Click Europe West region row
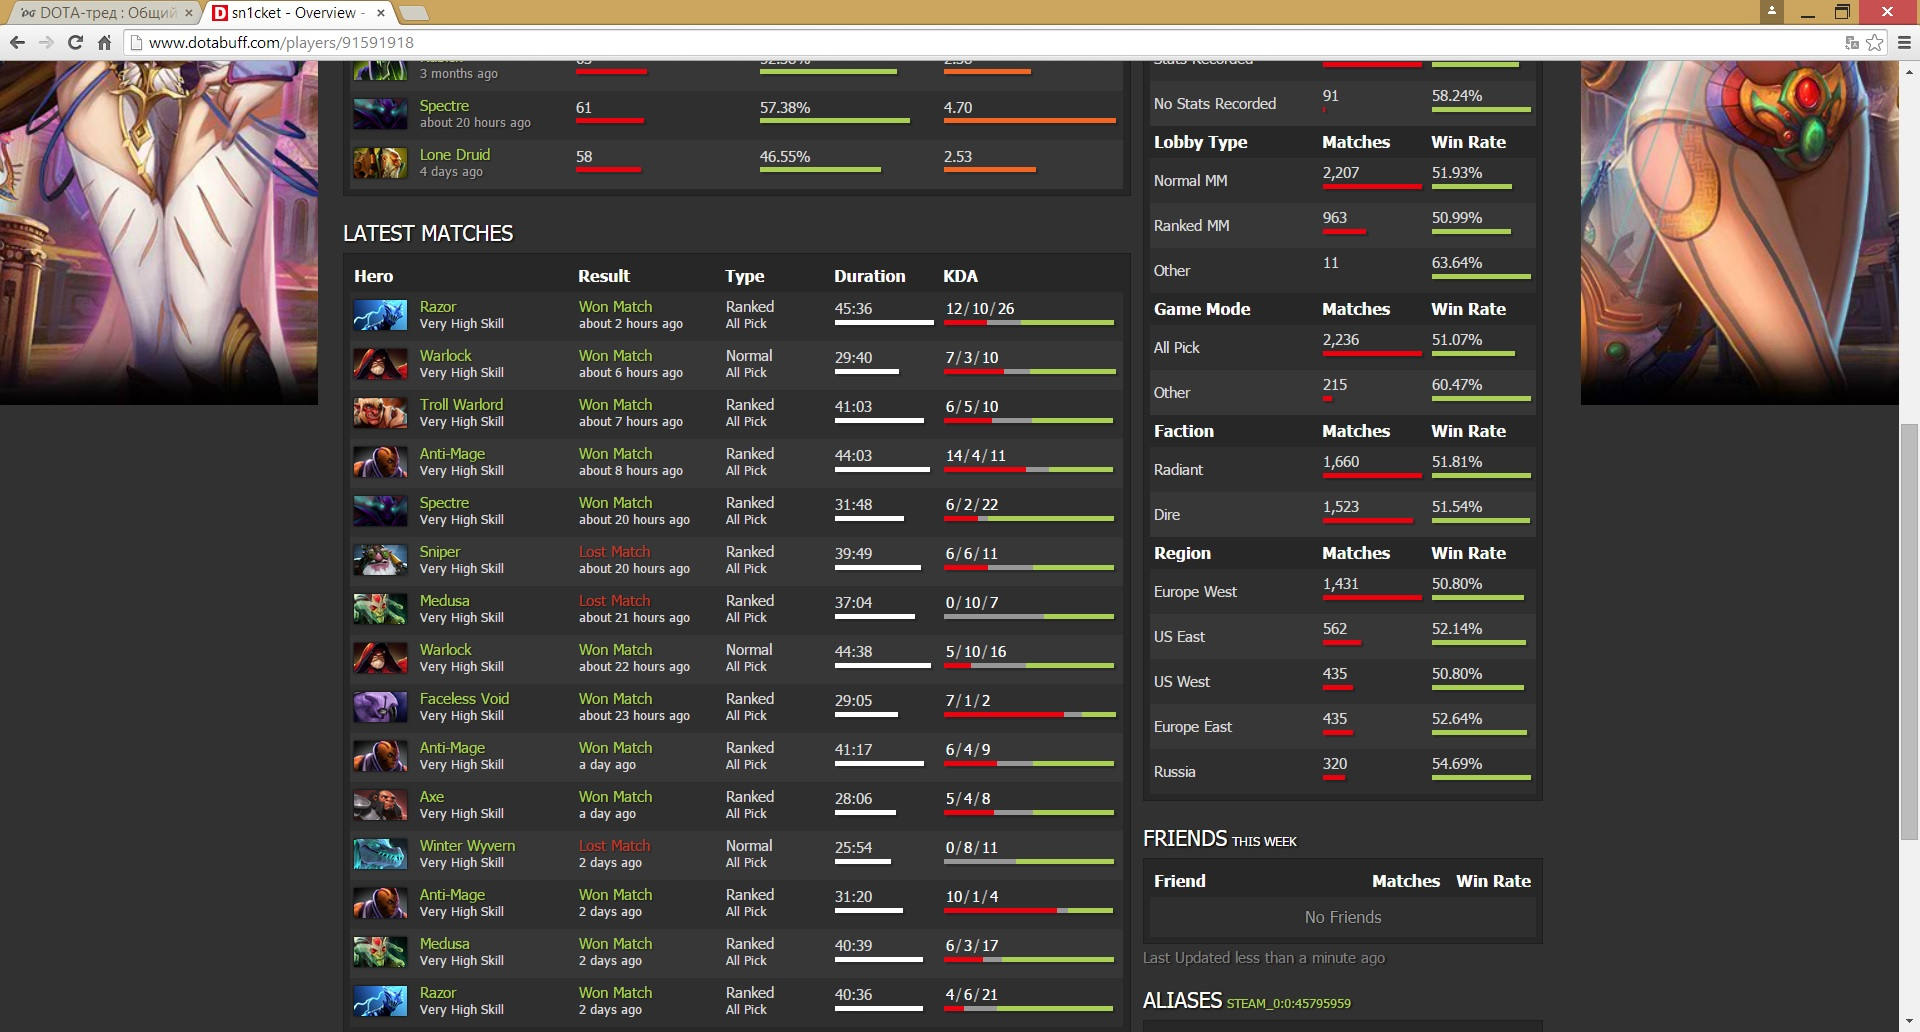1920x1032 pixels. click(x=1342, y=592)
